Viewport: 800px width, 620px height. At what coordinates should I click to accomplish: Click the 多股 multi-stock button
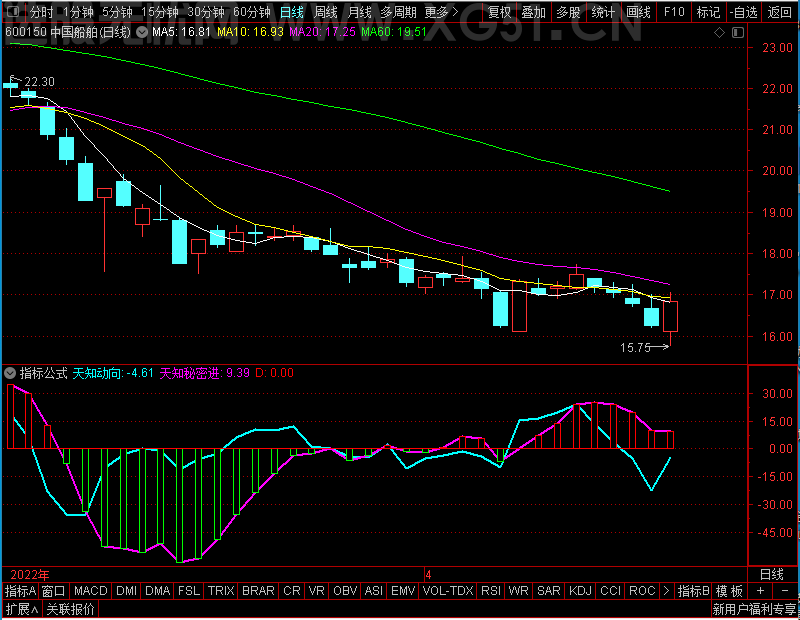(568, 12)
